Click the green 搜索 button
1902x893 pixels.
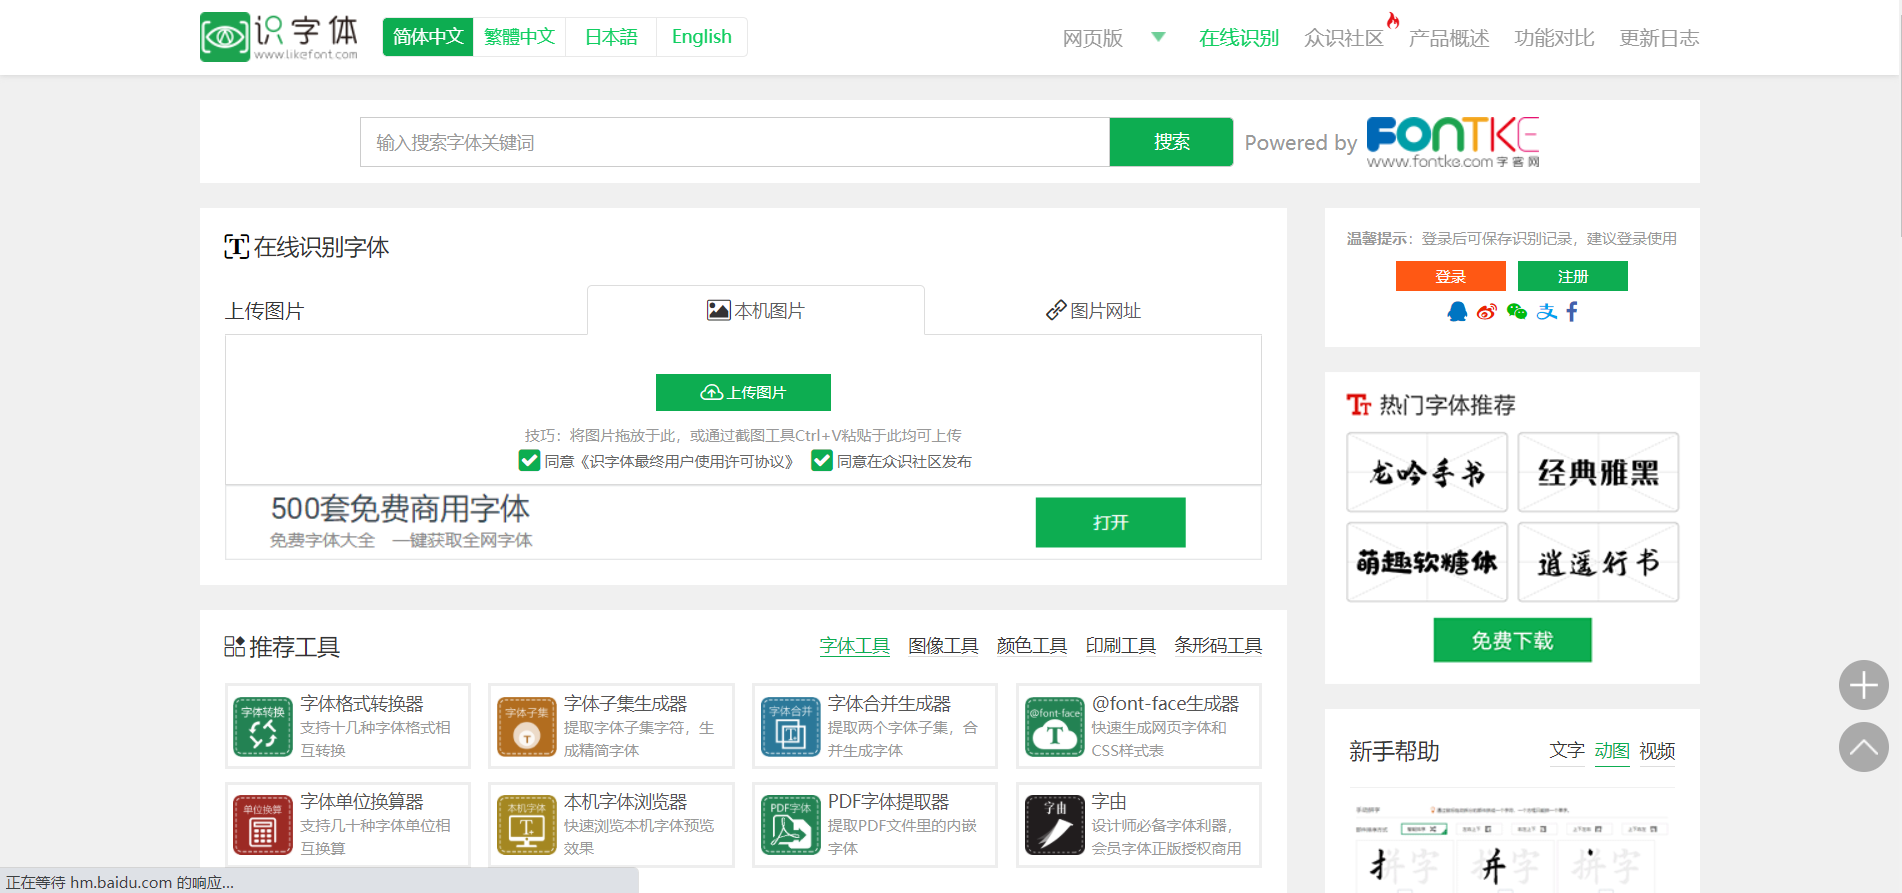[1171, 142]
